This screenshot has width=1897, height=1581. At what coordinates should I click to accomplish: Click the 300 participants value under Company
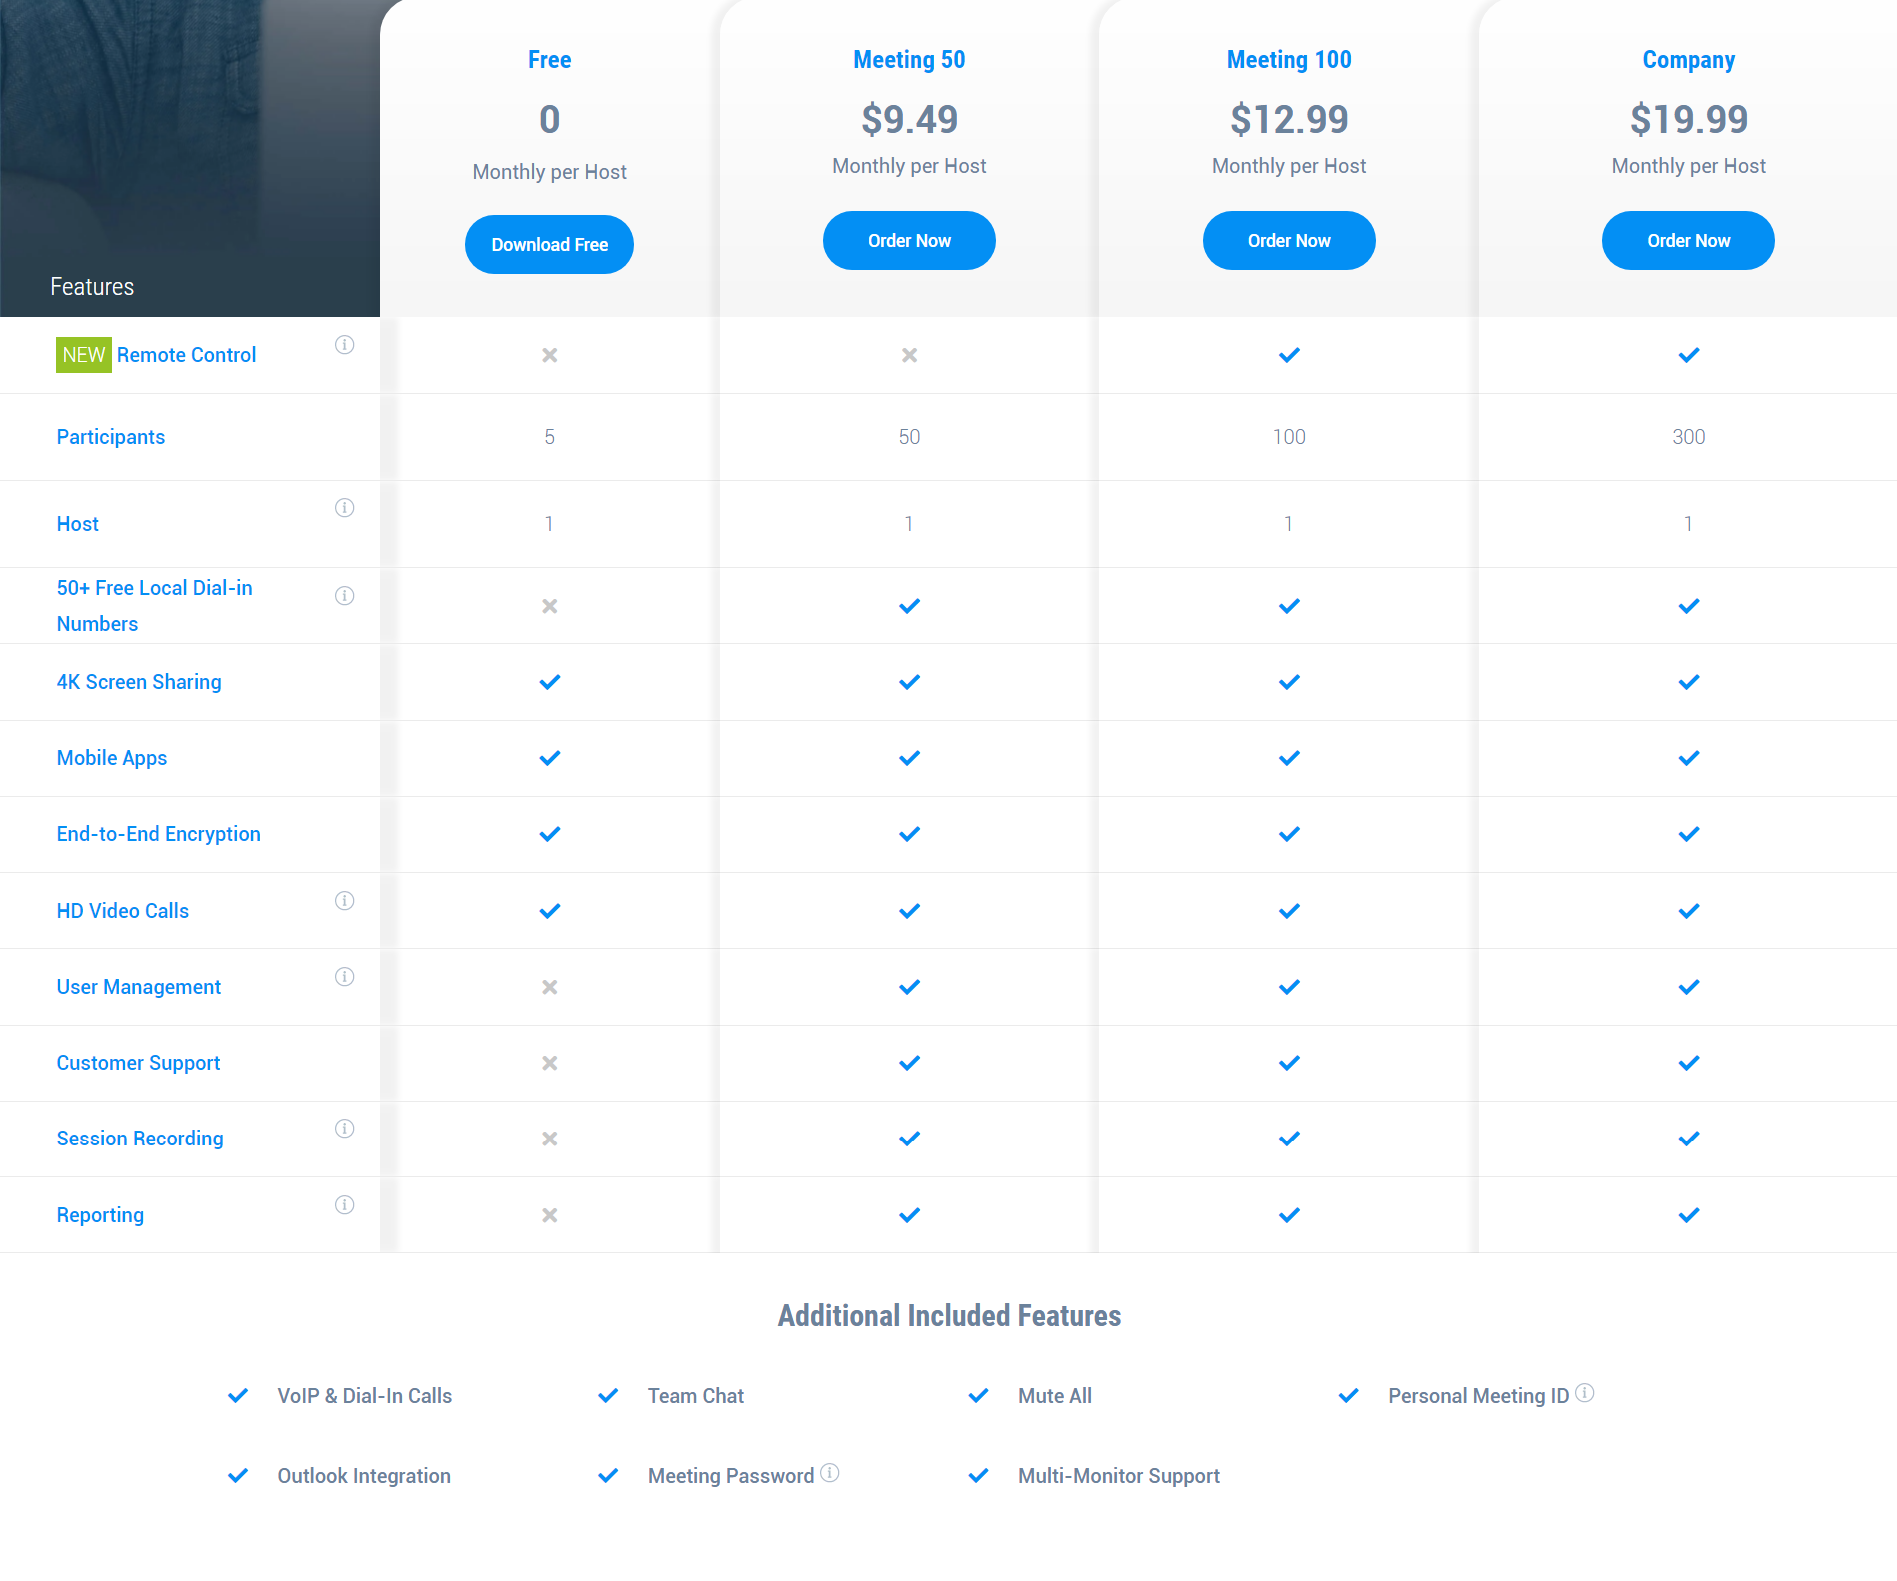(x=1689, y=437)
